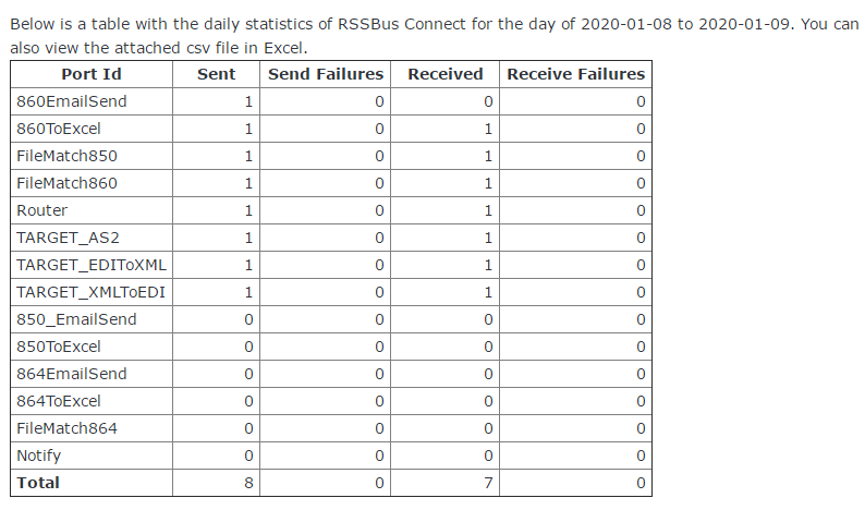This screenshot has height=510, width=865.
Task: Select the Received column header
Action: (x=445, y=75)
